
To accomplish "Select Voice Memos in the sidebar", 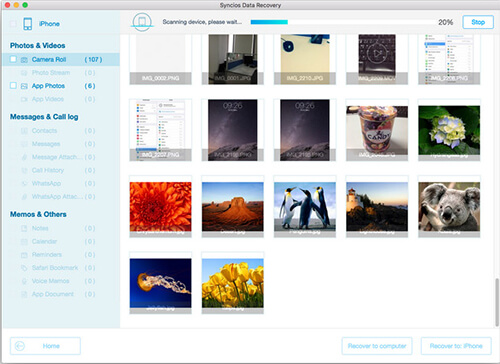I will click(61, 281).
